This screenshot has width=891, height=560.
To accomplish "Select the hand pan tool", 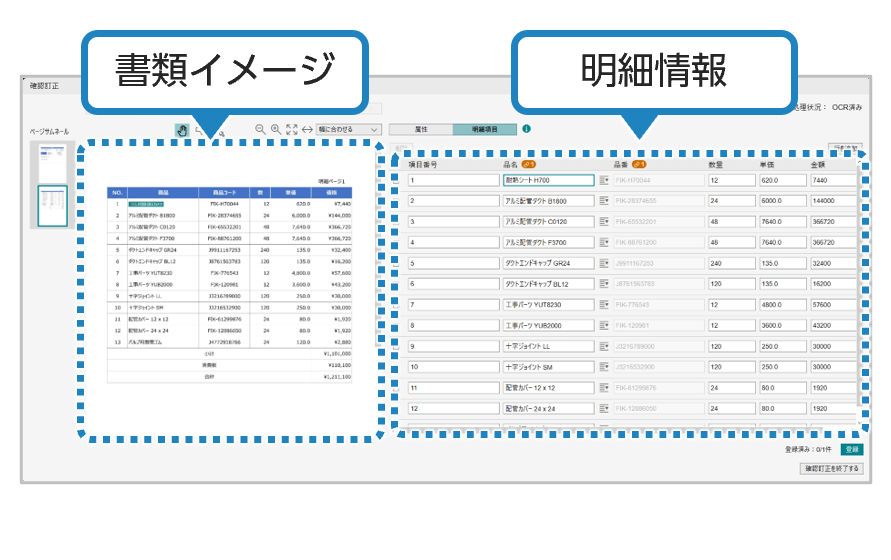I will coord(182,129).
